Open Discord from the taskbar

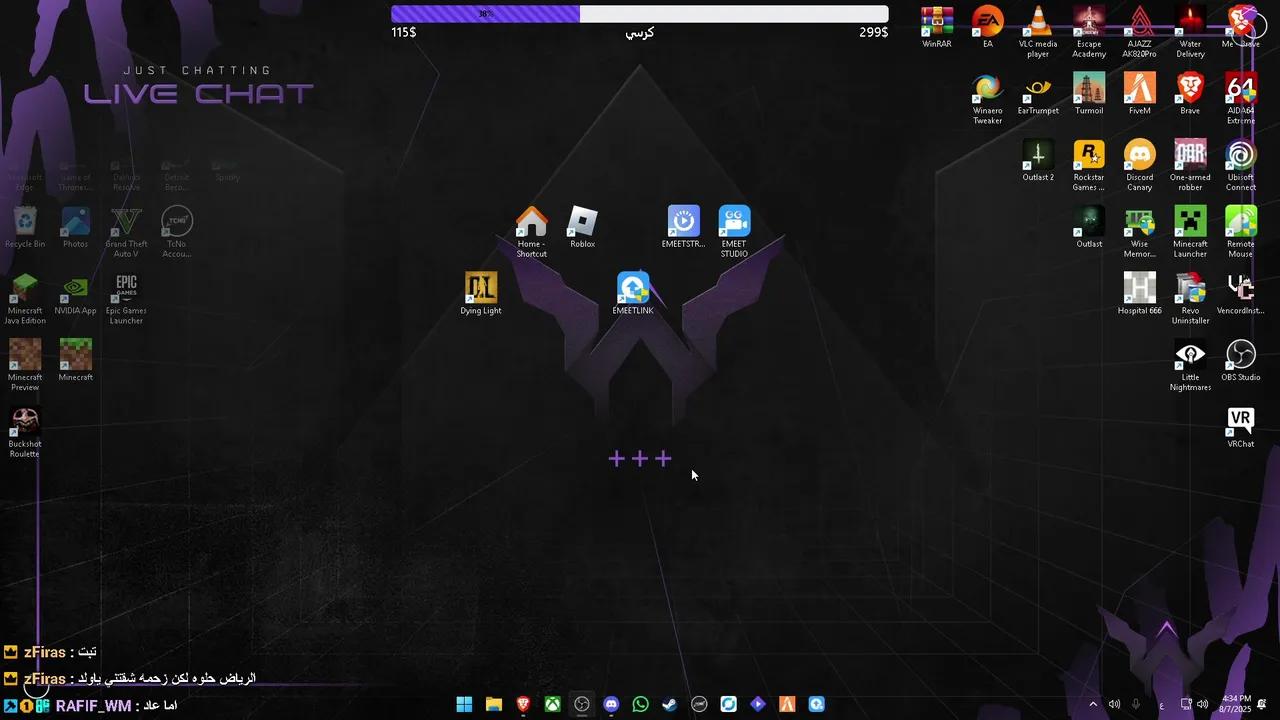pyautogui.click(x=611, y=704)
